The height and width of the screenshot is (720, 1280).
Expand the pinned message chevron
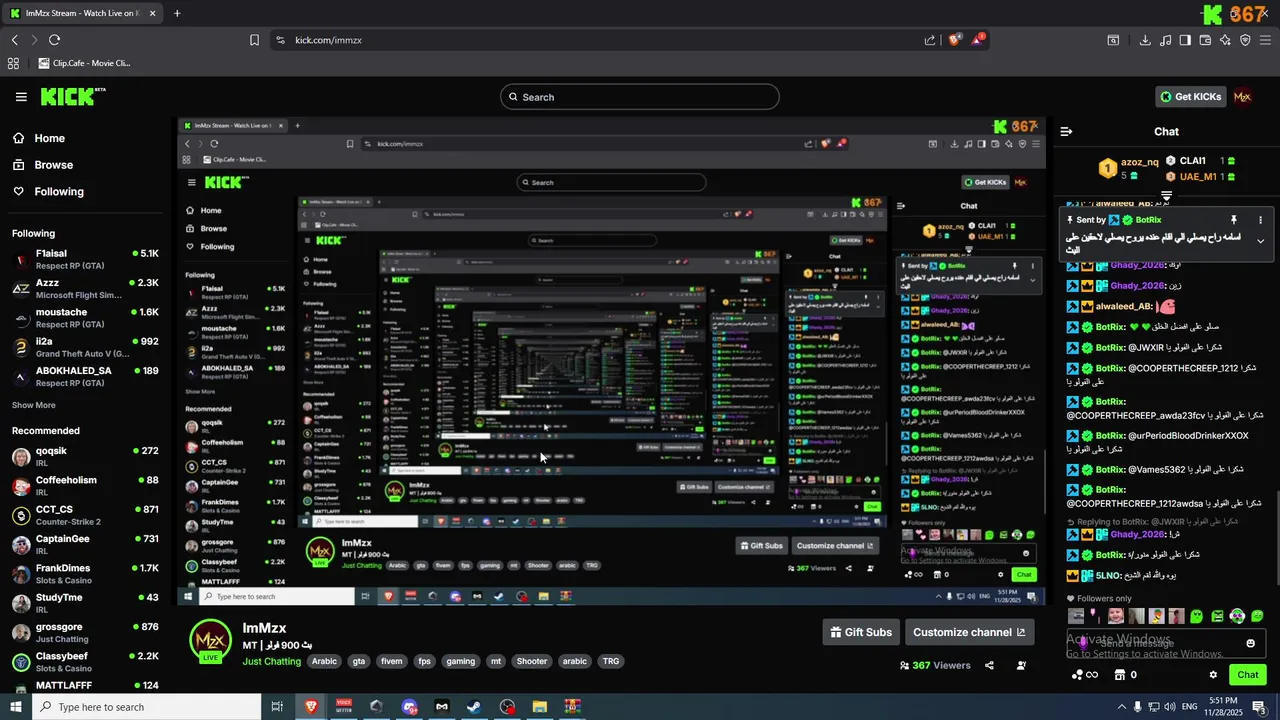tap(1260, 241)
